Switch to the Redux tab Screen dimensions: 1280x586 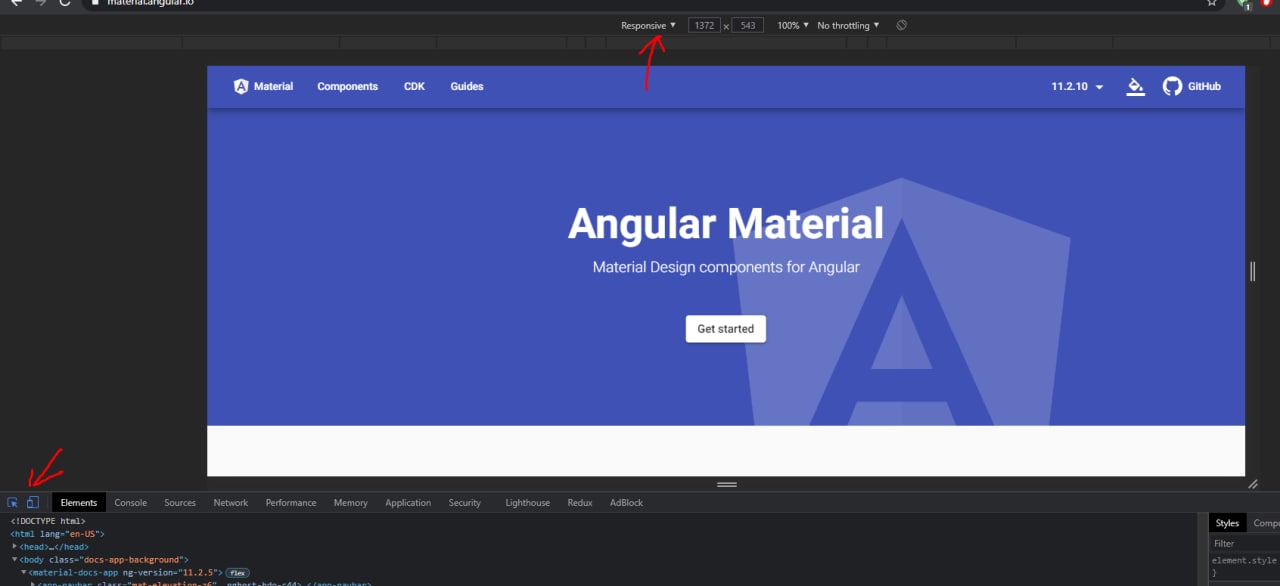coord(580,502)
